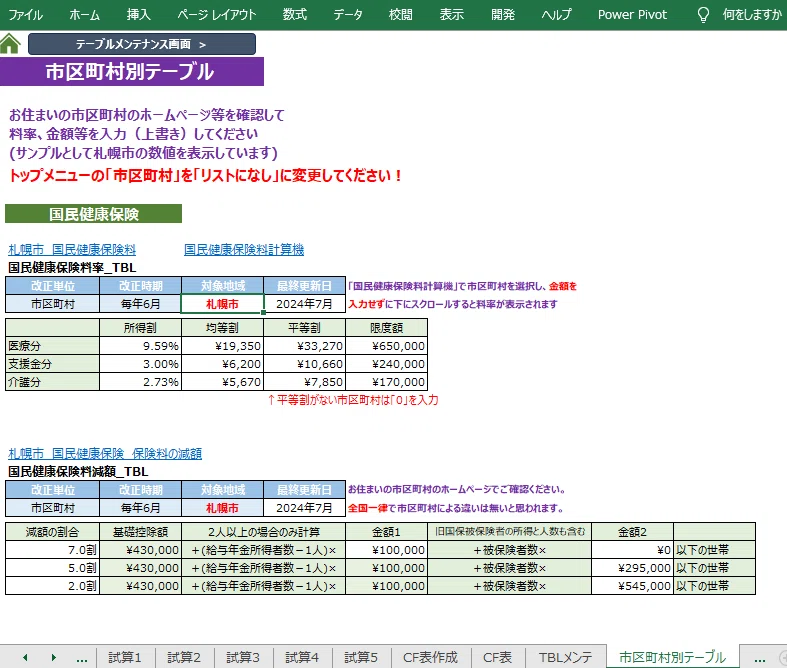Click the 何をしますか search box
The image size is (787, 668).
coord(752,15)
